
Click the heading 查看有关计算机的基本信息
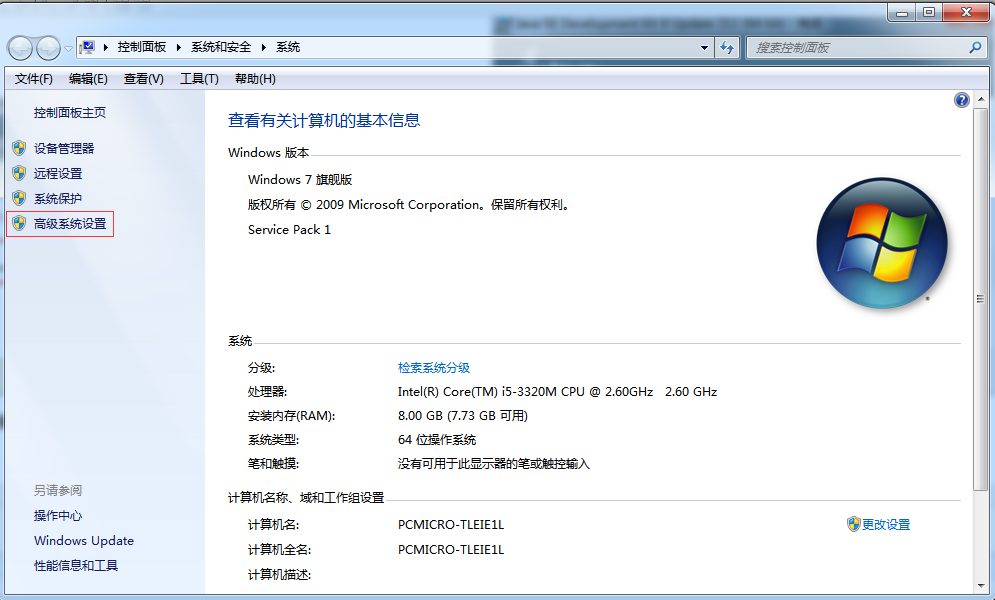pos(324,121)
